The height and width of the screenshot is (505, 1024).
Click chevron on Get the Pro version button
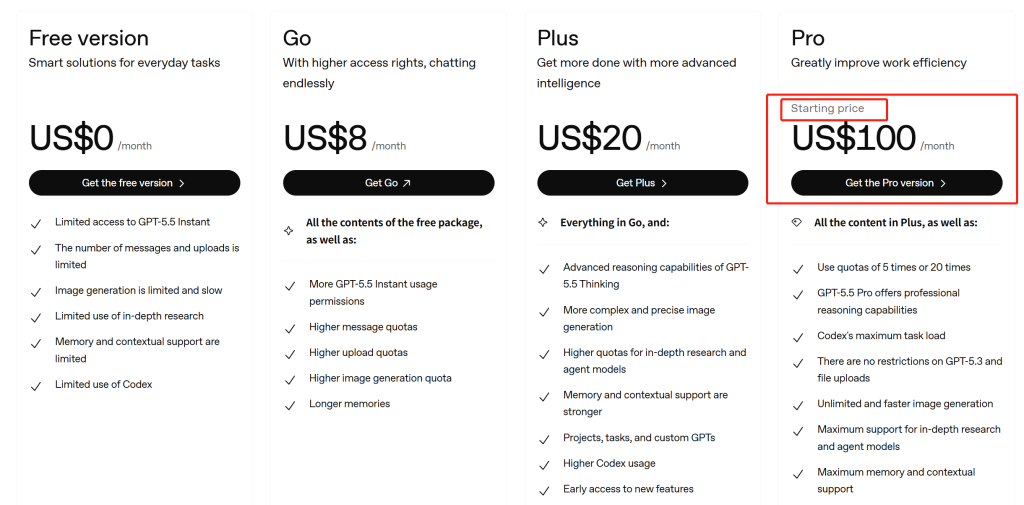(942, 184)
